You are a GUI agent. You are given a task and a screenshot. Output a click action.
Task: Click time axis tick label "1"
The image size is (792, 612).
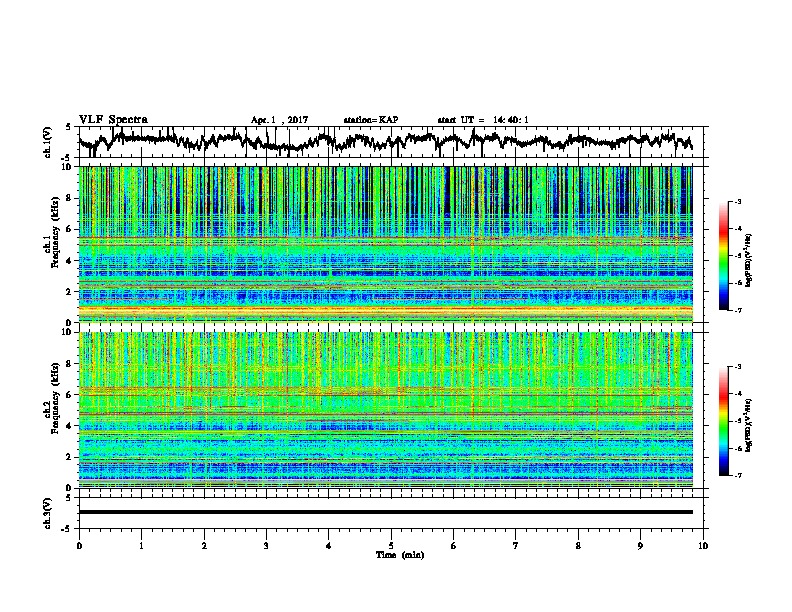click(141, 546)
